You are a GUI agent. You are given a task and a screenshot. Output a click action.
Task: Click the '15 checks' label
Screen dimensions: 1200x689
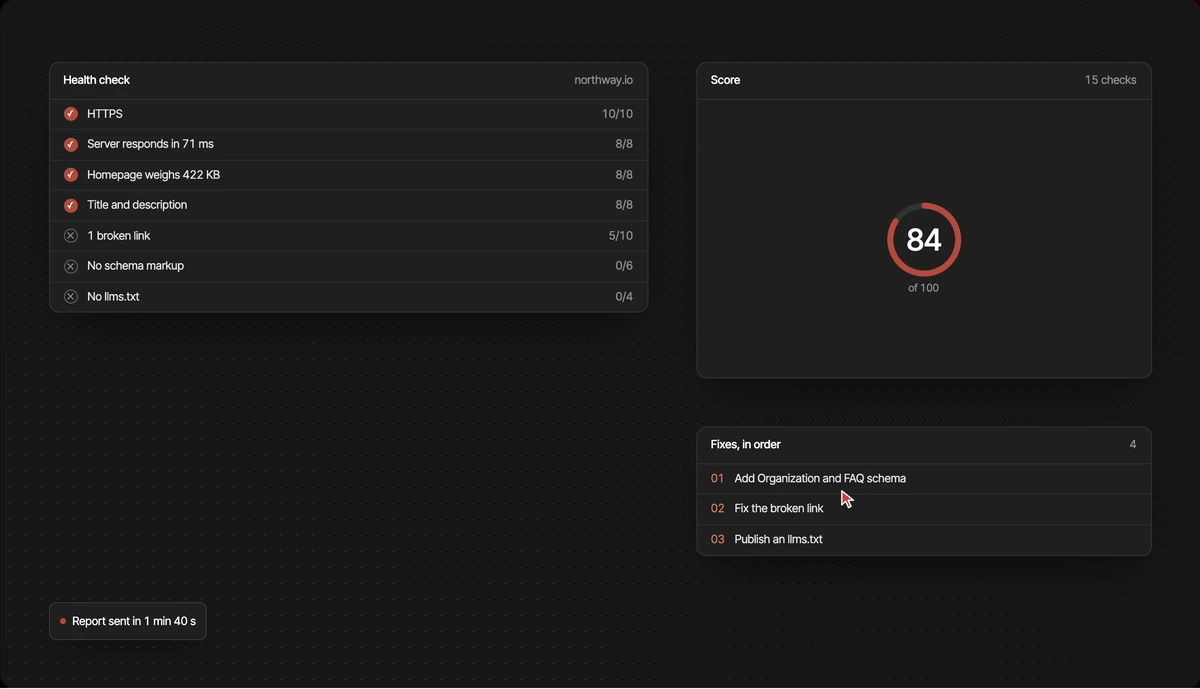1110,80
